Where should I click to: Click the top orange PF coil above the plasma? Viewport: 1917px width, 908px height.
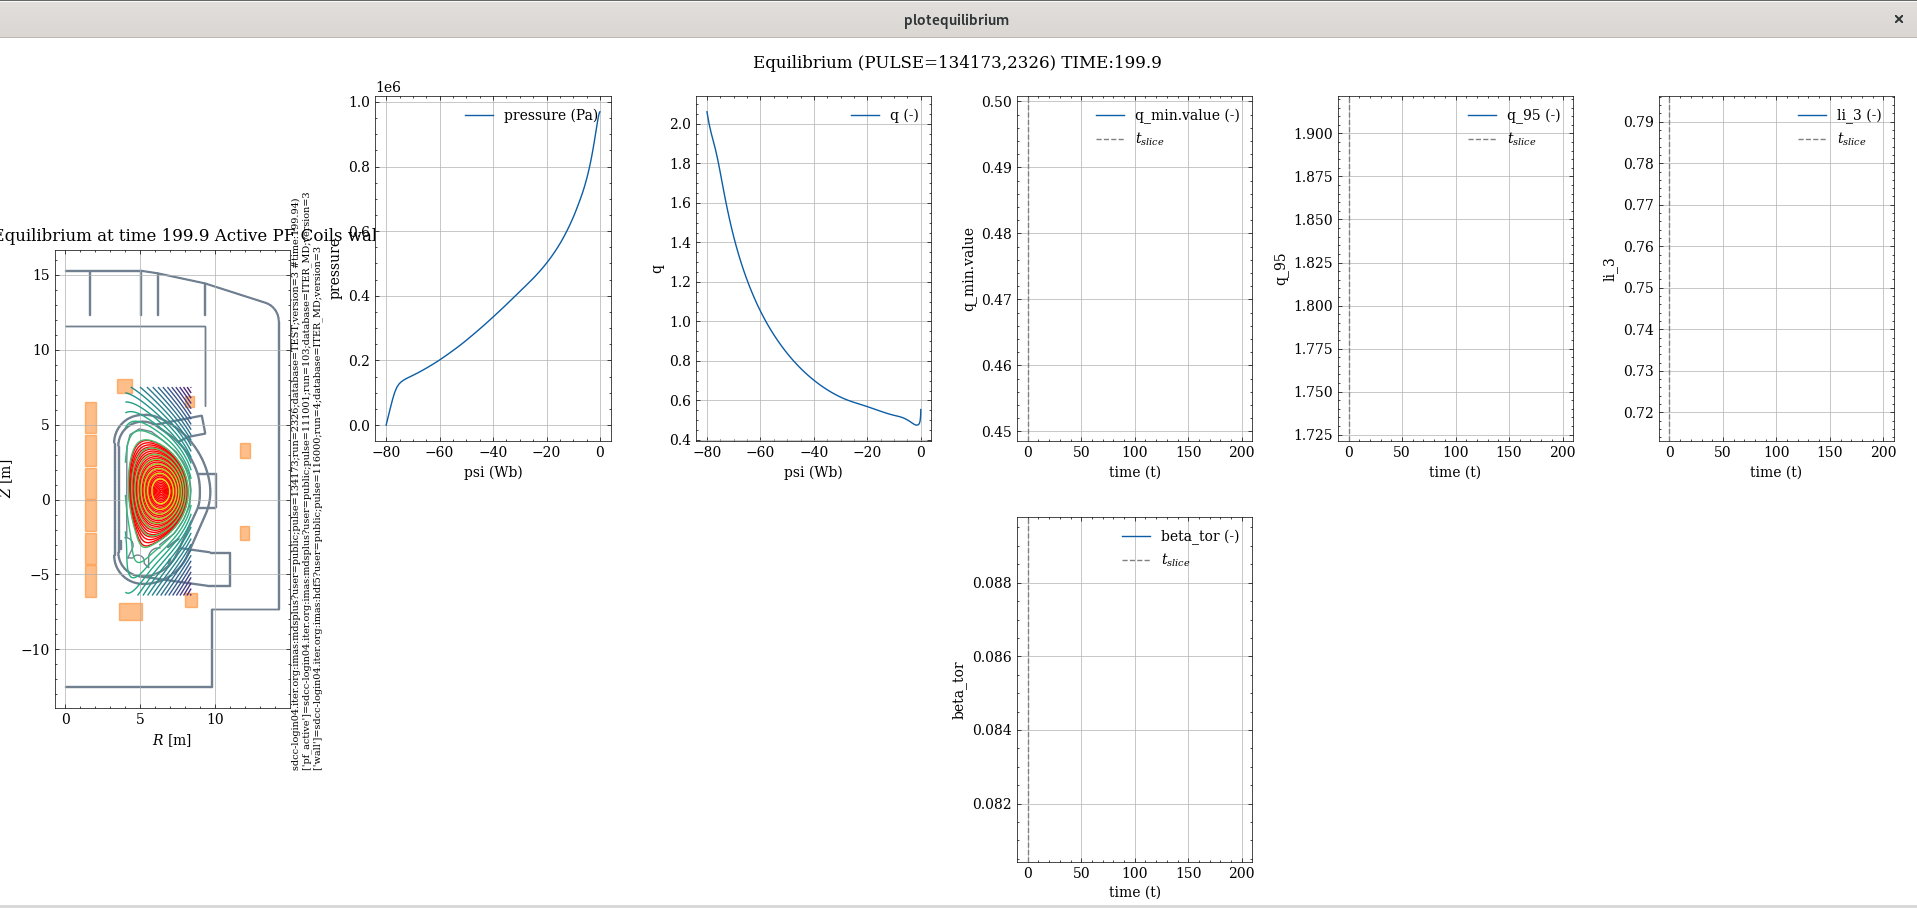tap(125, 386)
